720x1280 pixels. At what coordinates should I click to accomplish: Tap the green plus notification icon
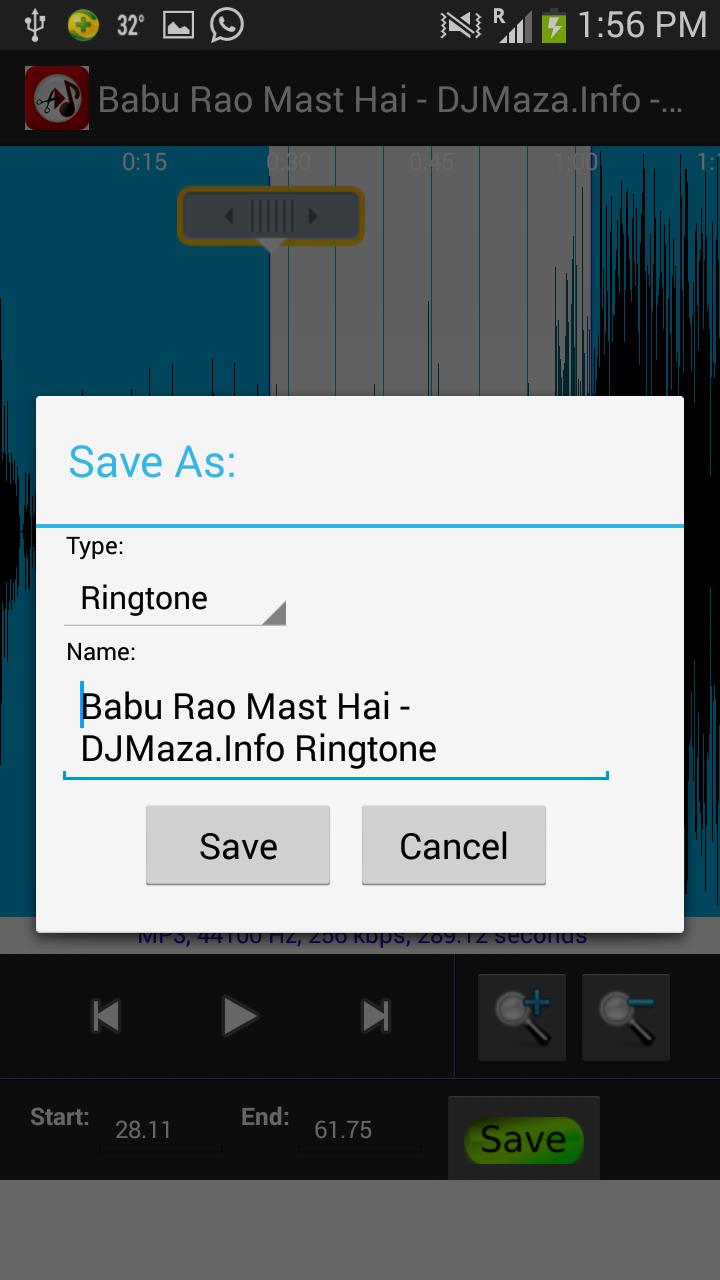coord(83,25)
